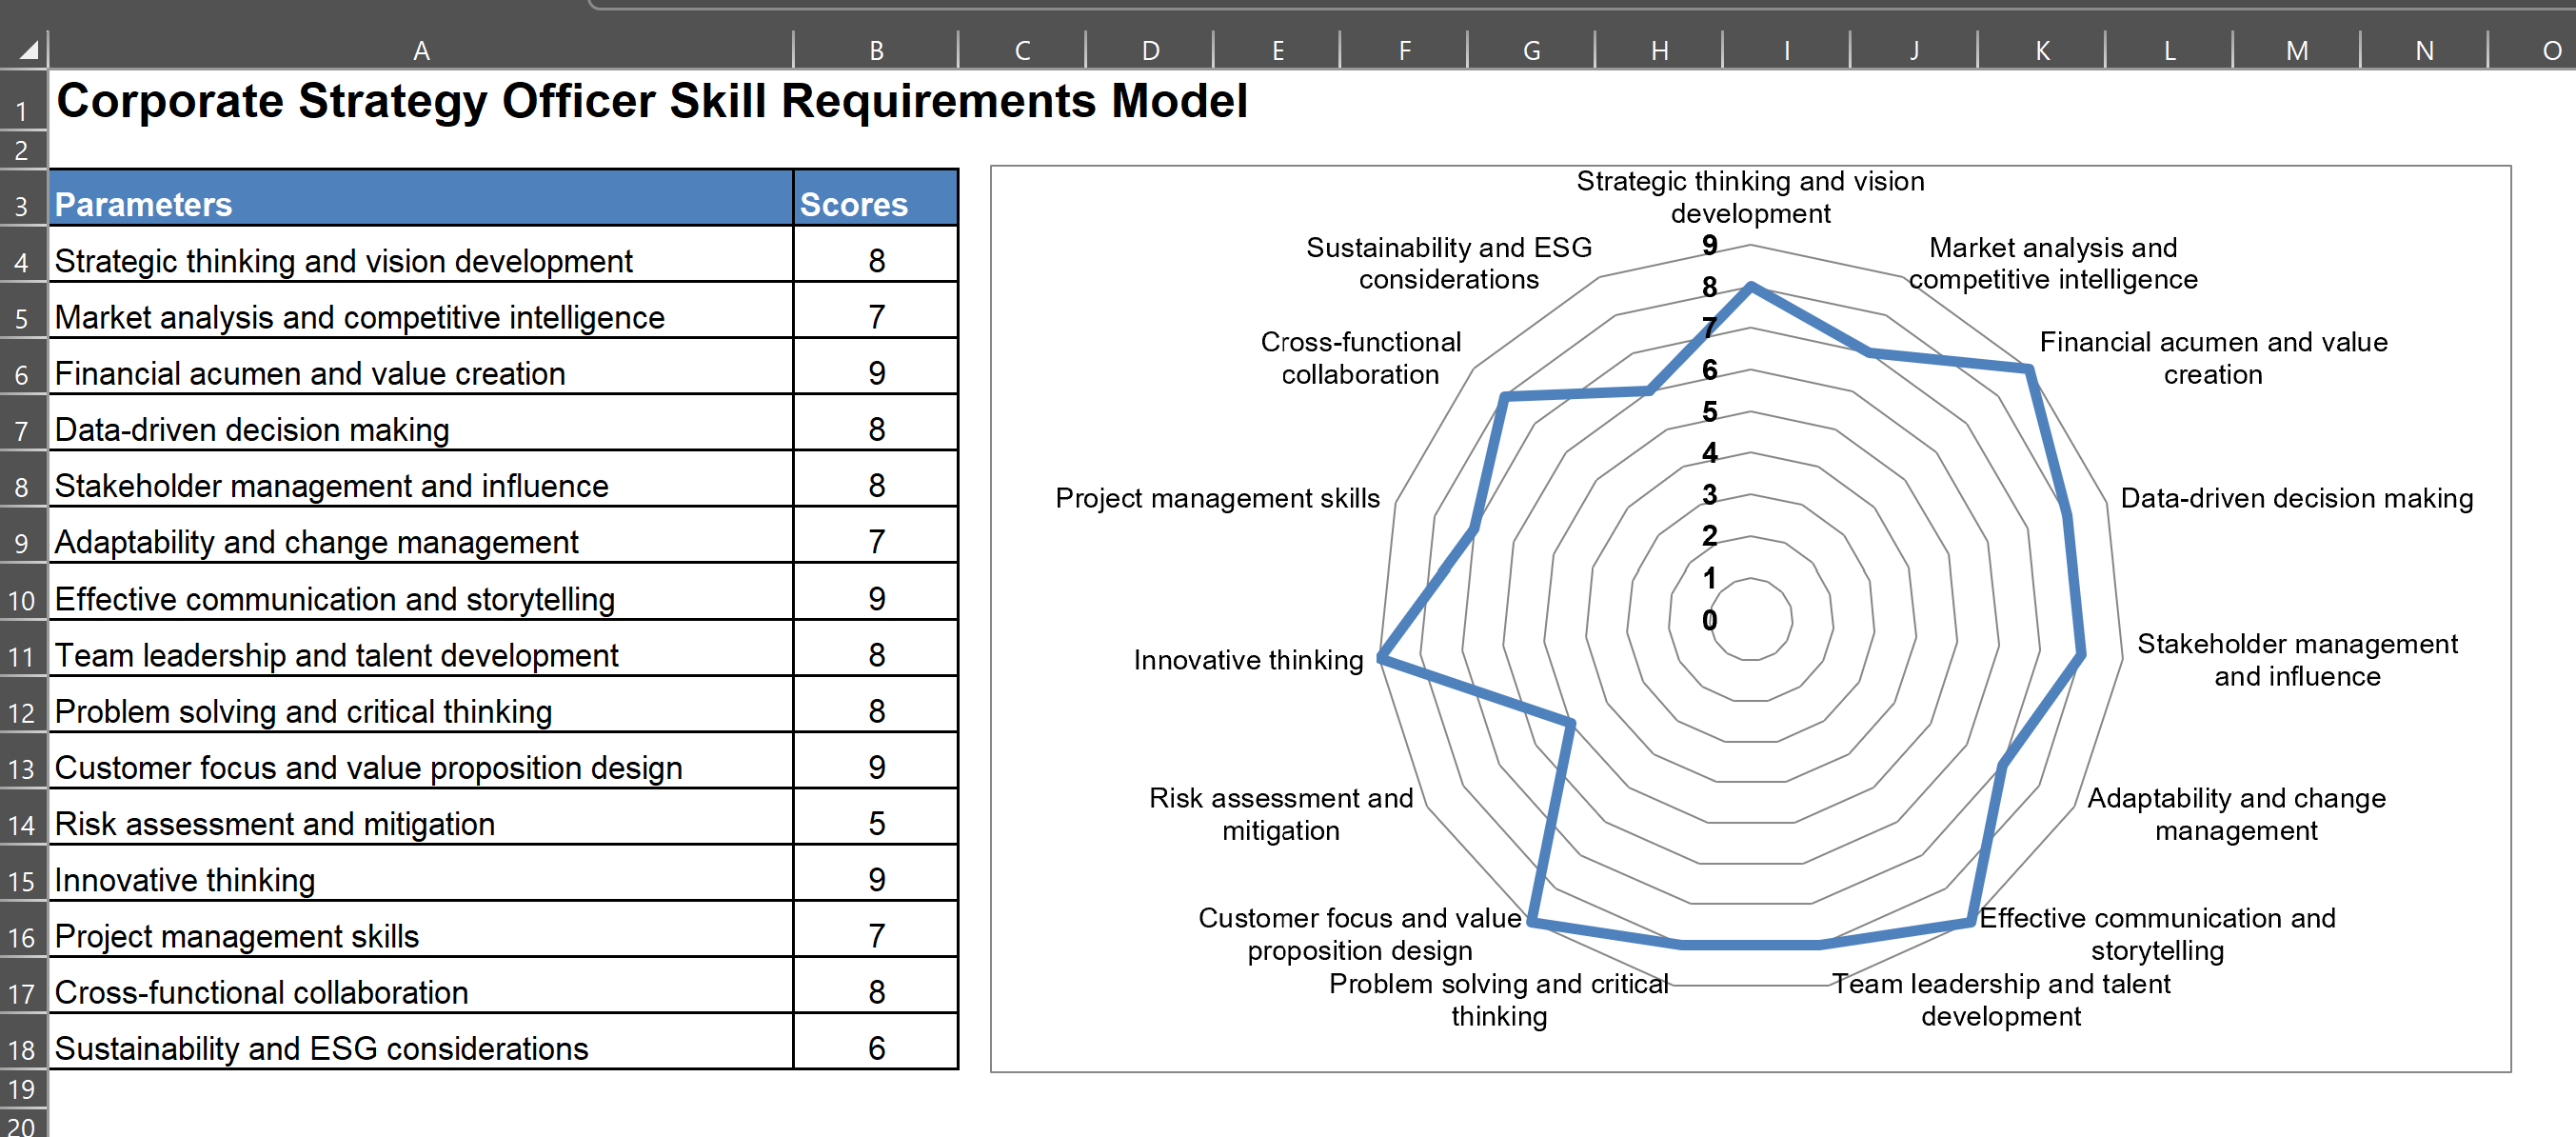
Task: Select the Sustainability and ESG considerations cell
Action: 420,1048
